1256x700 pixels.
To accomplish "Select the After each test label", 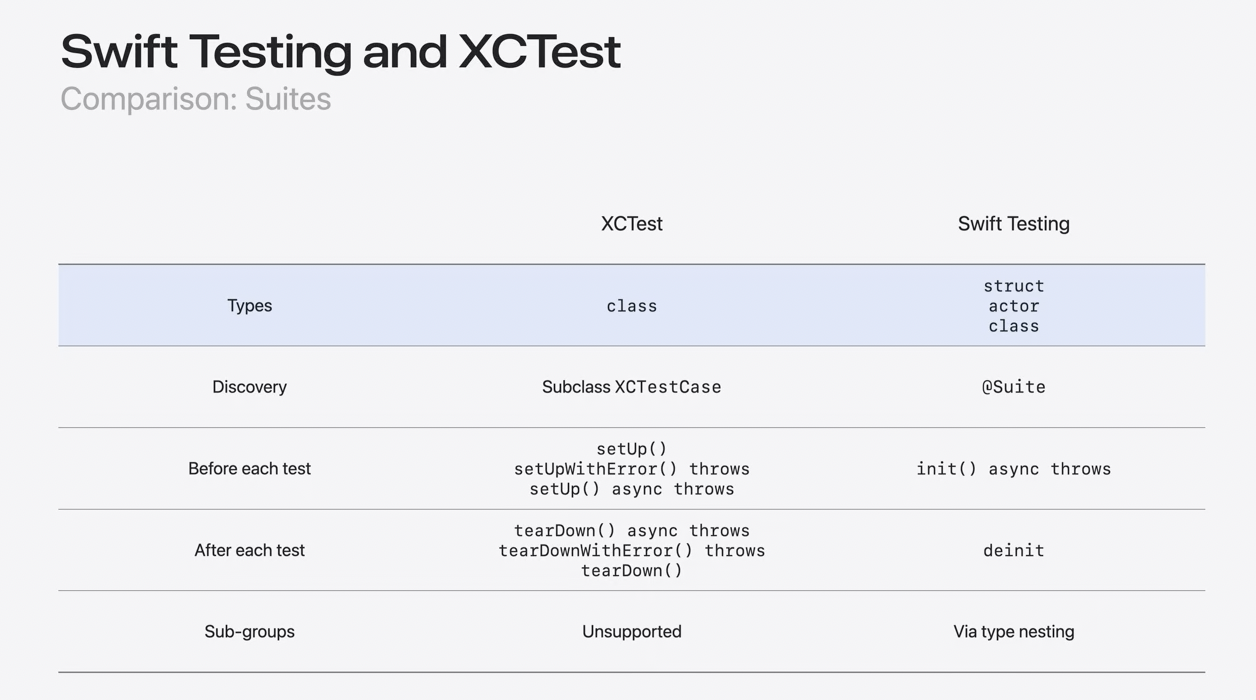I will [249, 550].
